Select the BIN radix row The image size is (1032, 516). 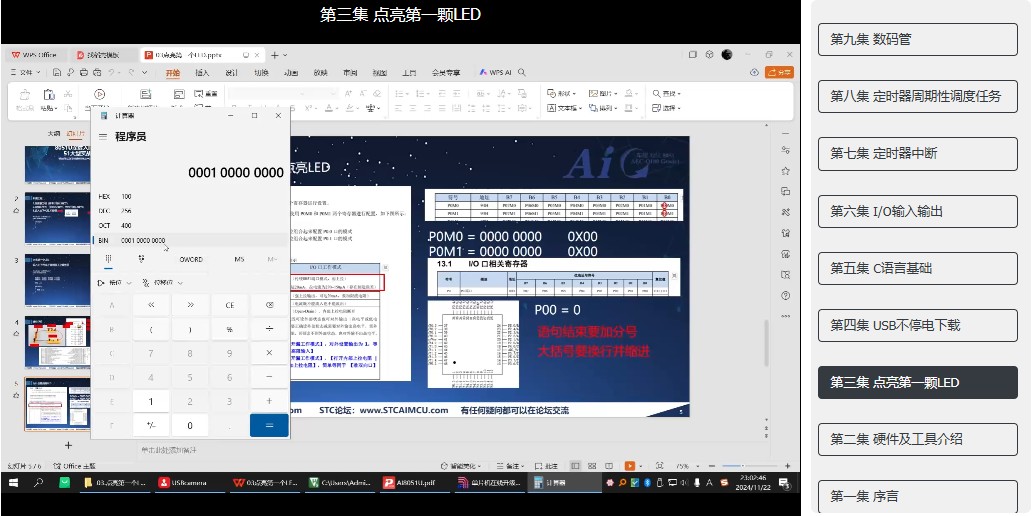click(x=190, y=240)
